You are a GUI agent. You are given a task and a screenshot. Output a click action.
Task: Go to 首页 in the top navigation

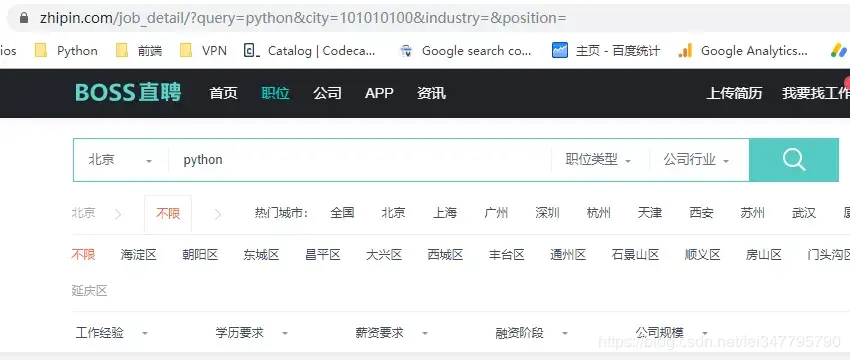click(x=223, y=93)
